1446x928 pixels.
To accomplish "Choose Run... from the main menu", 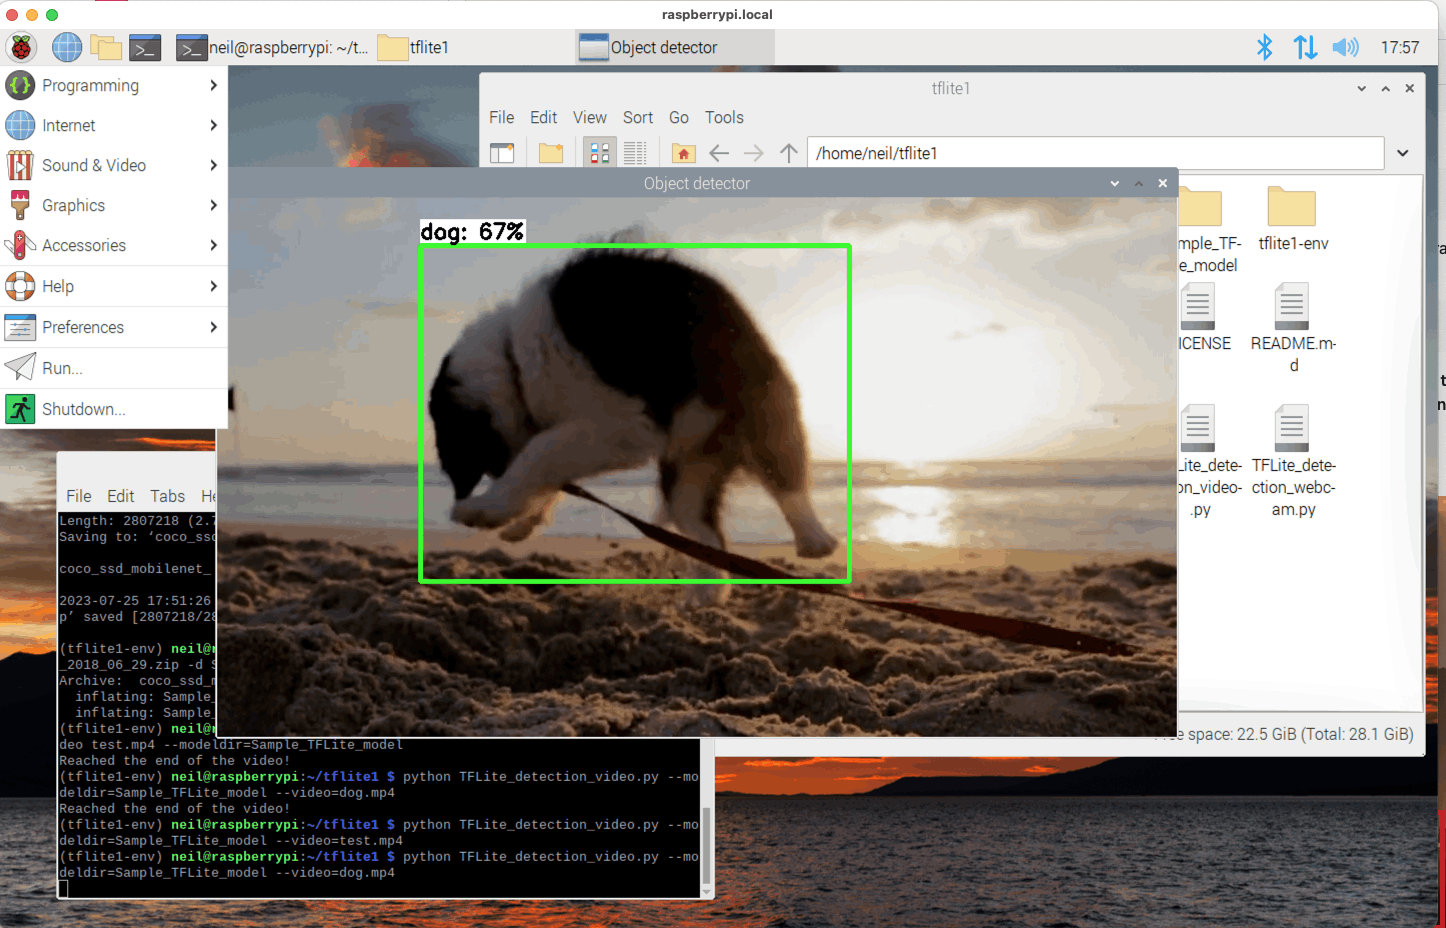I will click(62, 368).
